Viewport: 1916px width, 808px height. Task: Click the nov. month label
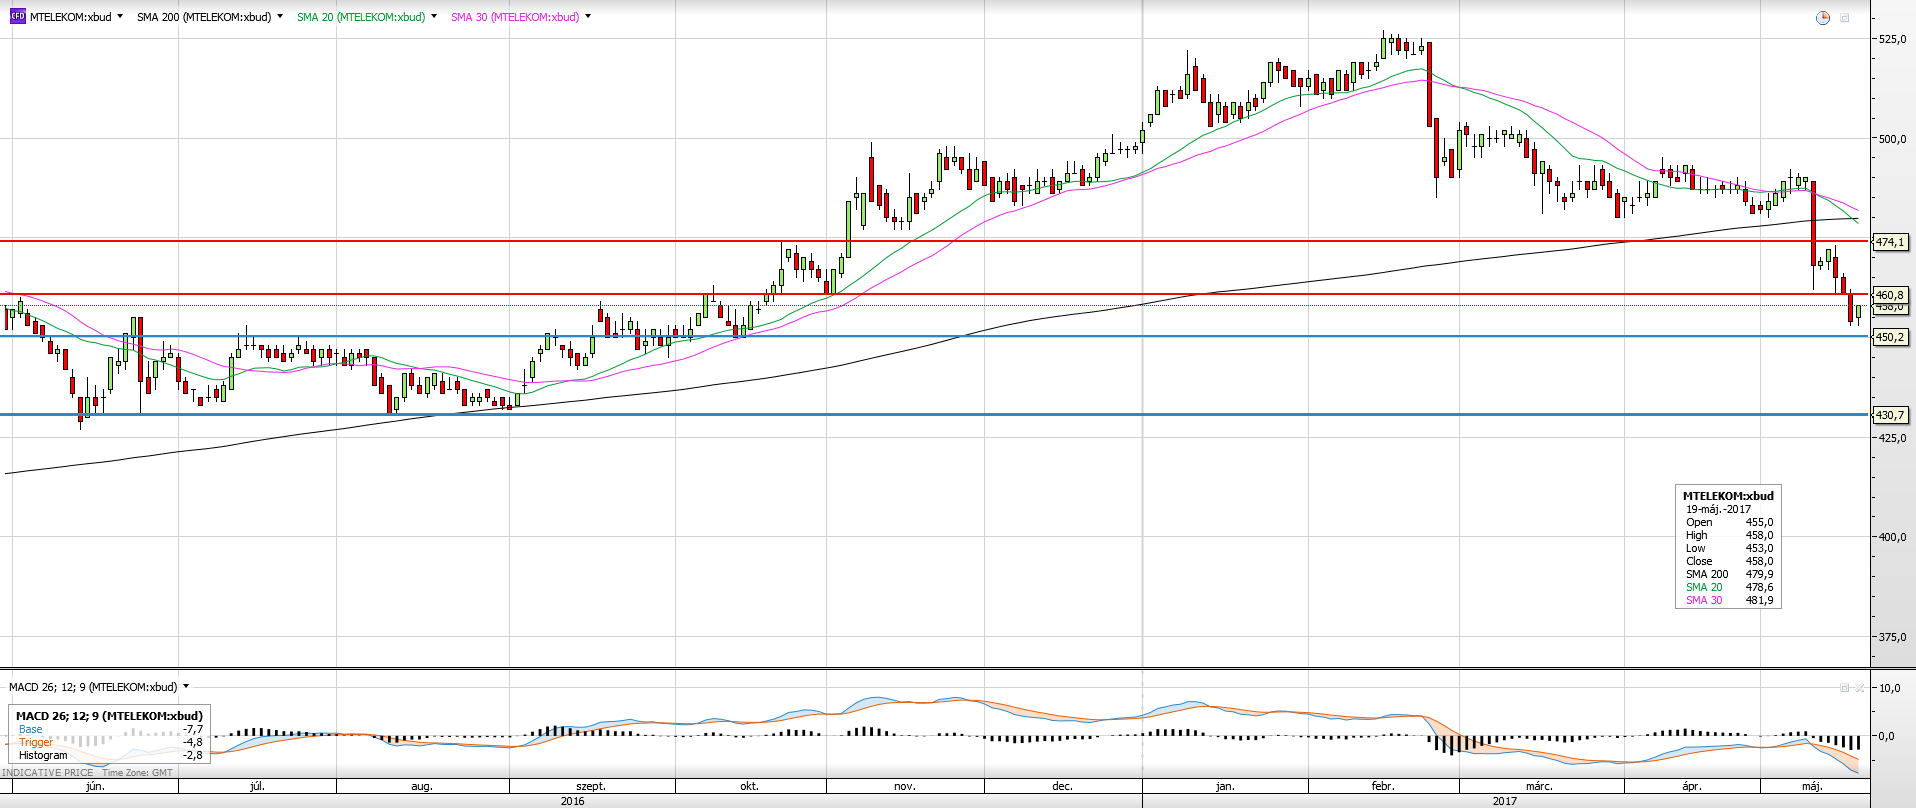pos(904,786)
